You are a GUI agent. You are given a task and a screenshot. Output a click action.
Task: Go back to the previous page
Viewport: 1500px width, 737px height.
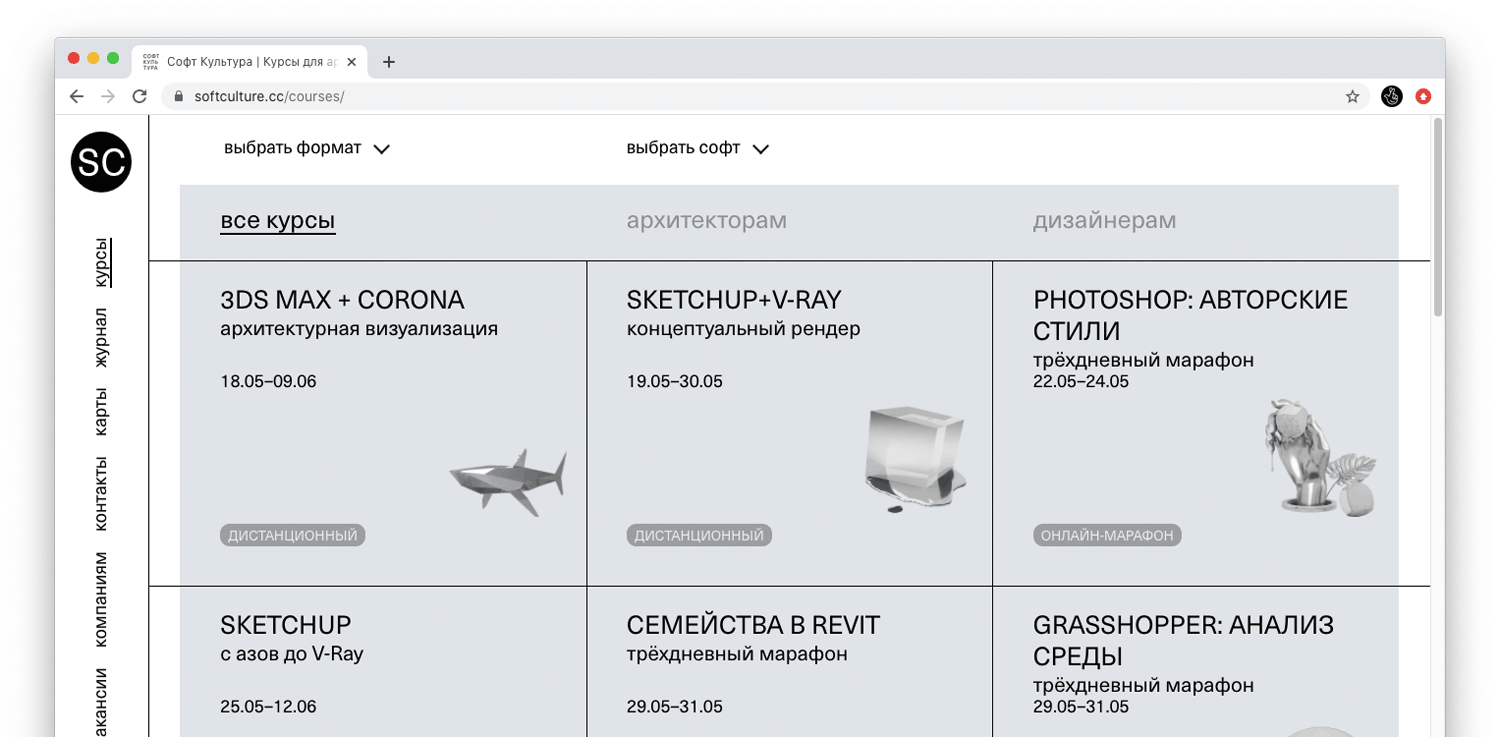pos(77,96)
